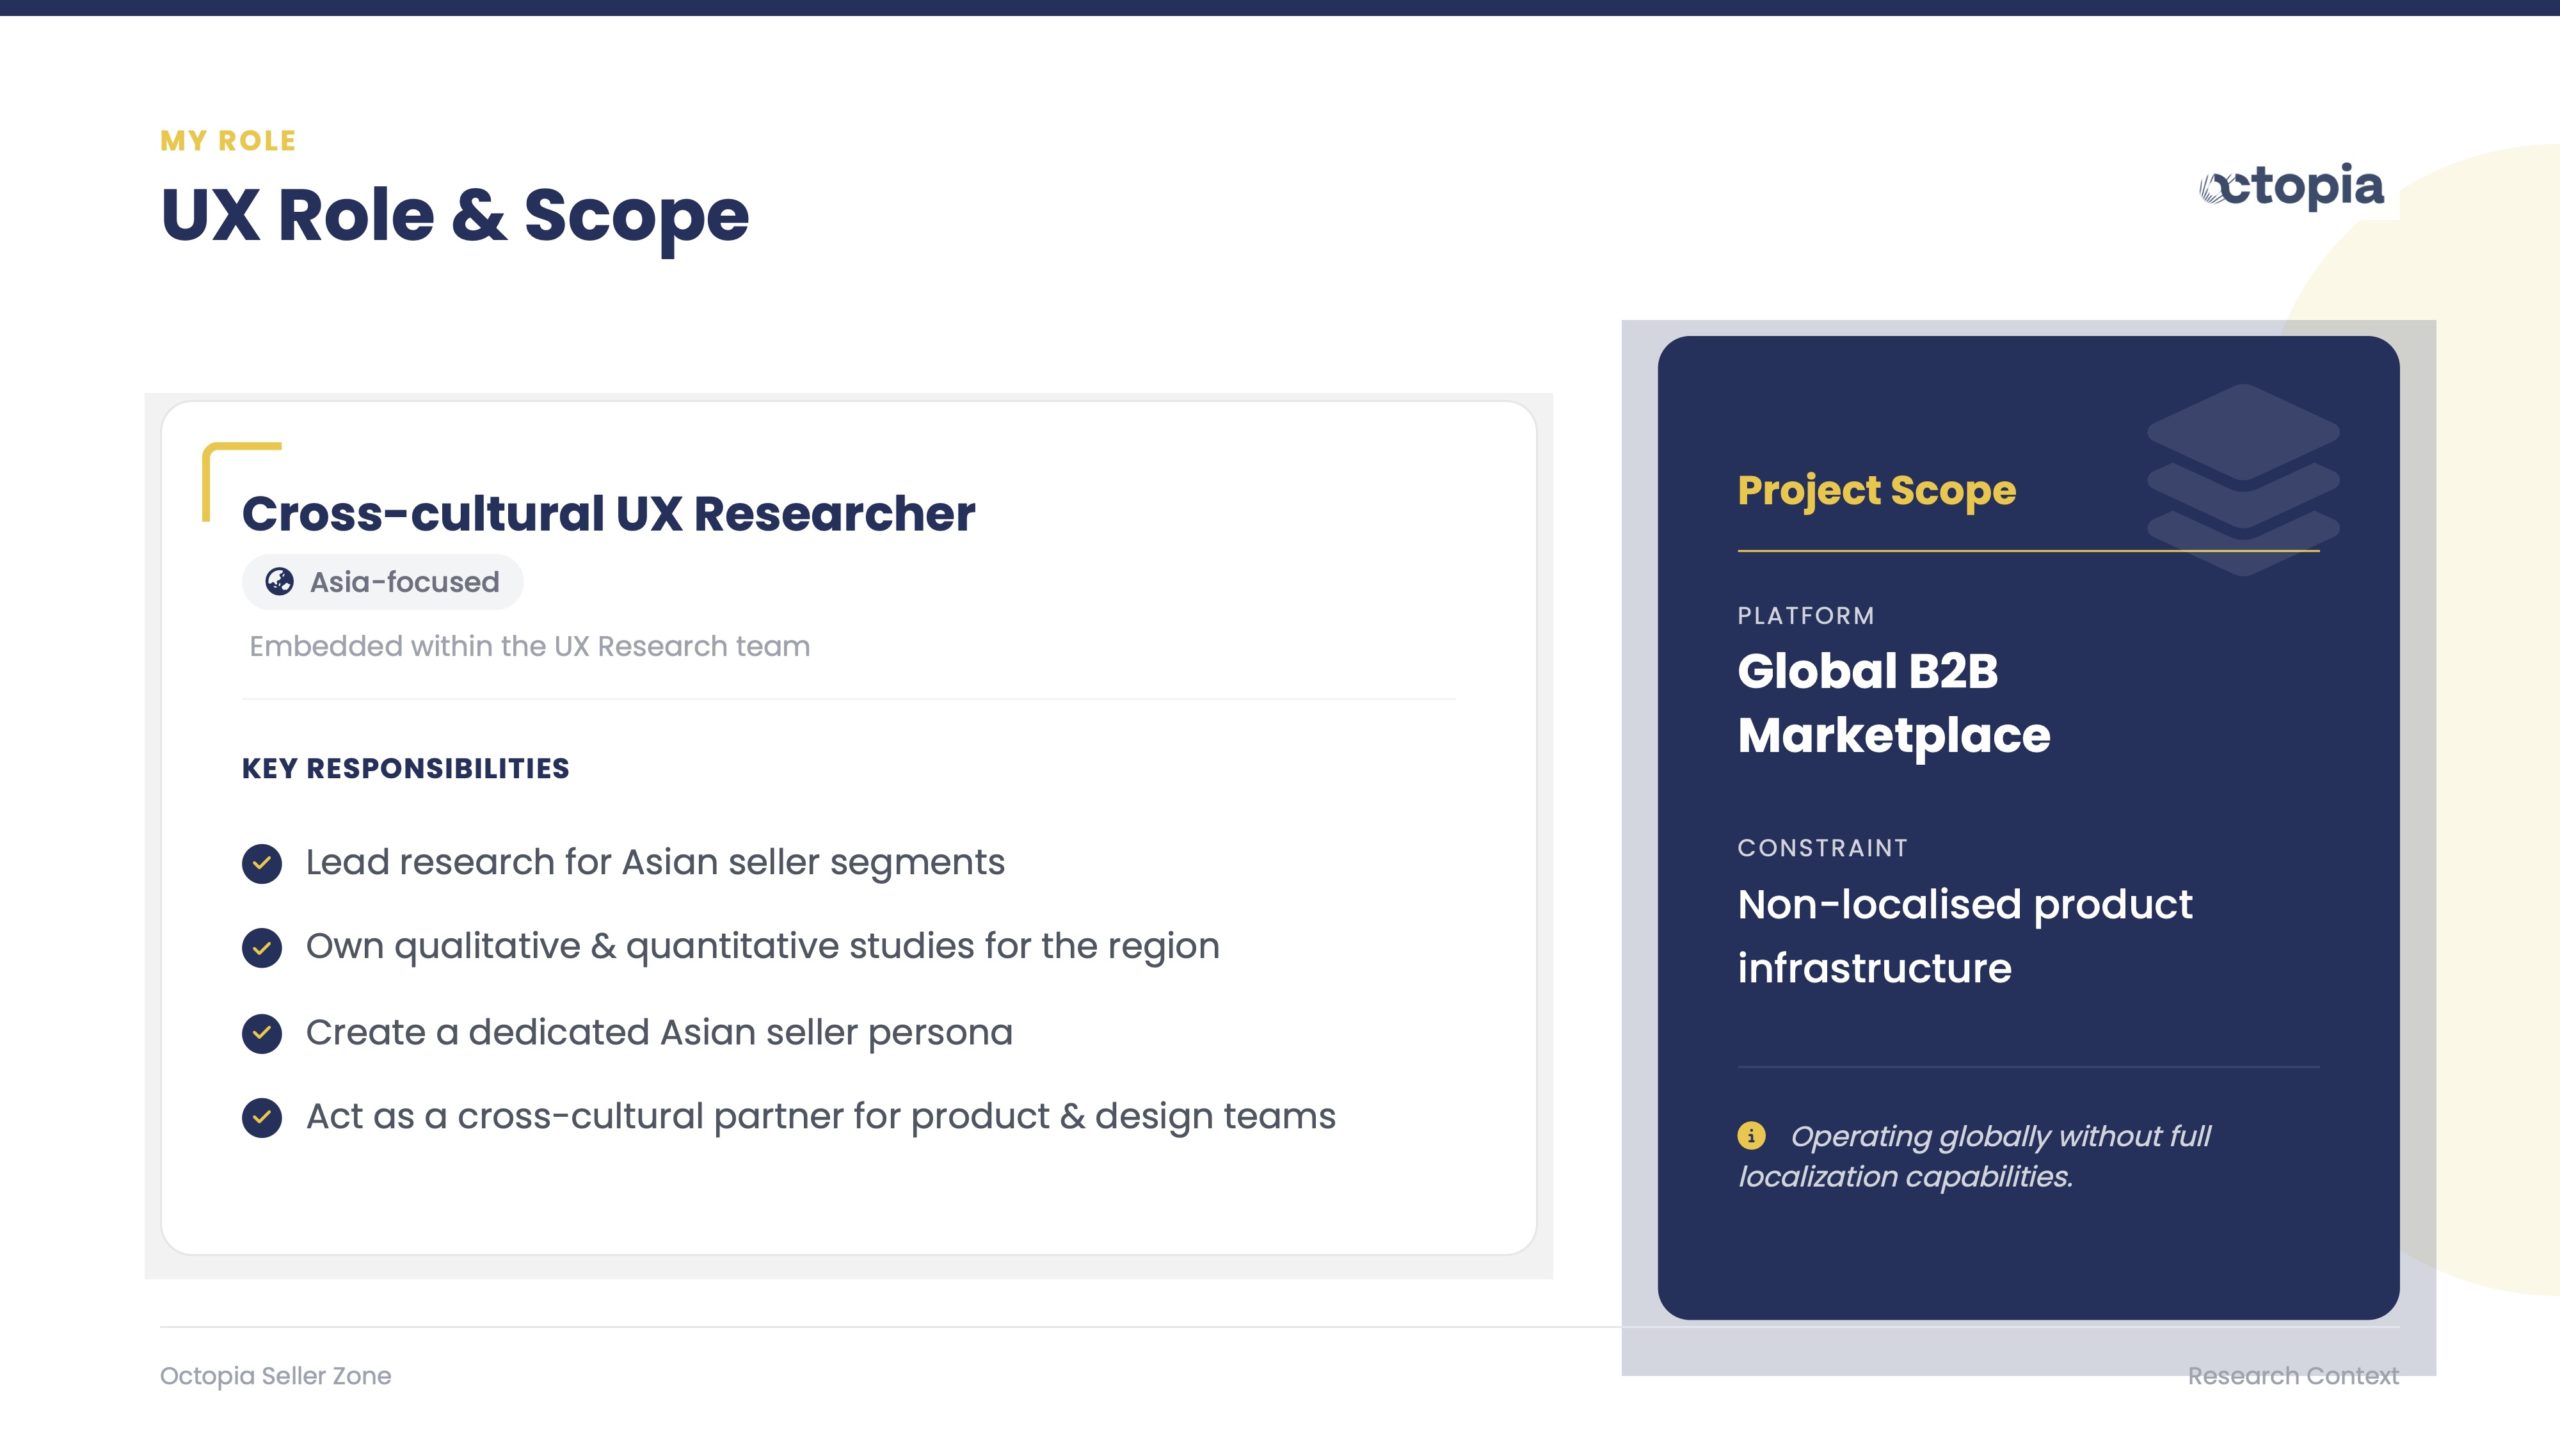The width and height of the screenshot is (2560, 1440).
Task: Click the globe icon in Asia-focused badge
Action: click(279, 581)
